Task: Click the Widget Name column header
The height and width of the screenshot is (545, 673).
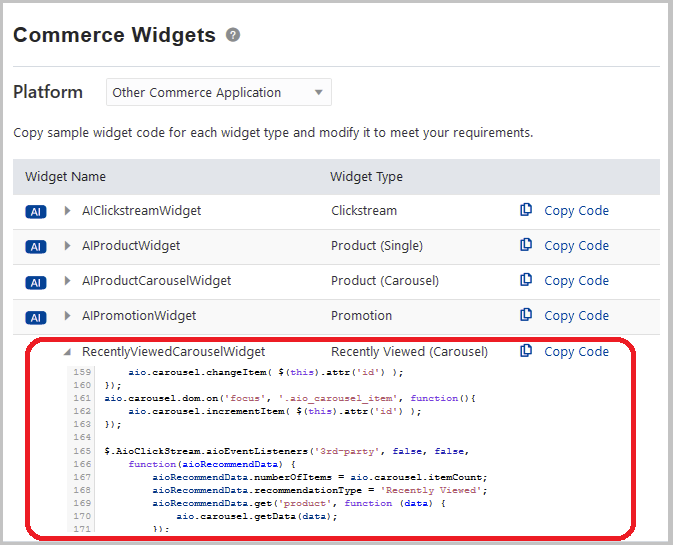Action: (65, 177)
